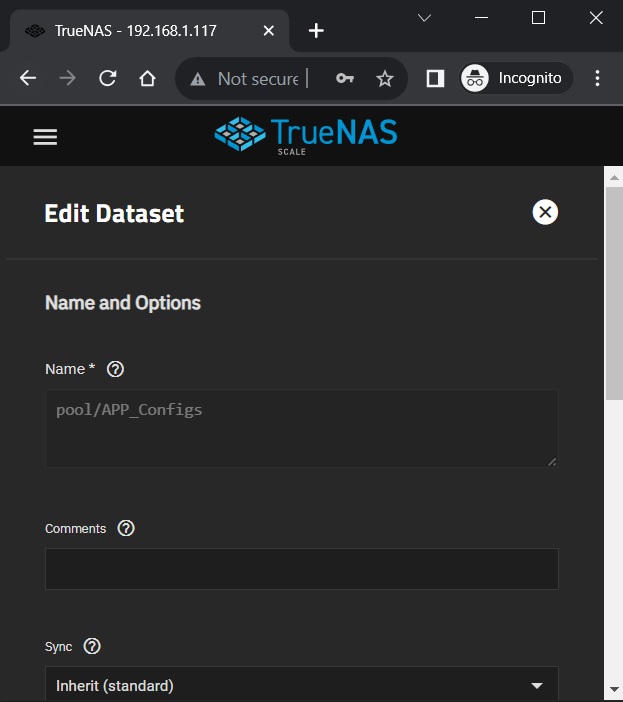
Task: Show help for the Sync option
Action: (x=92, y=646)
